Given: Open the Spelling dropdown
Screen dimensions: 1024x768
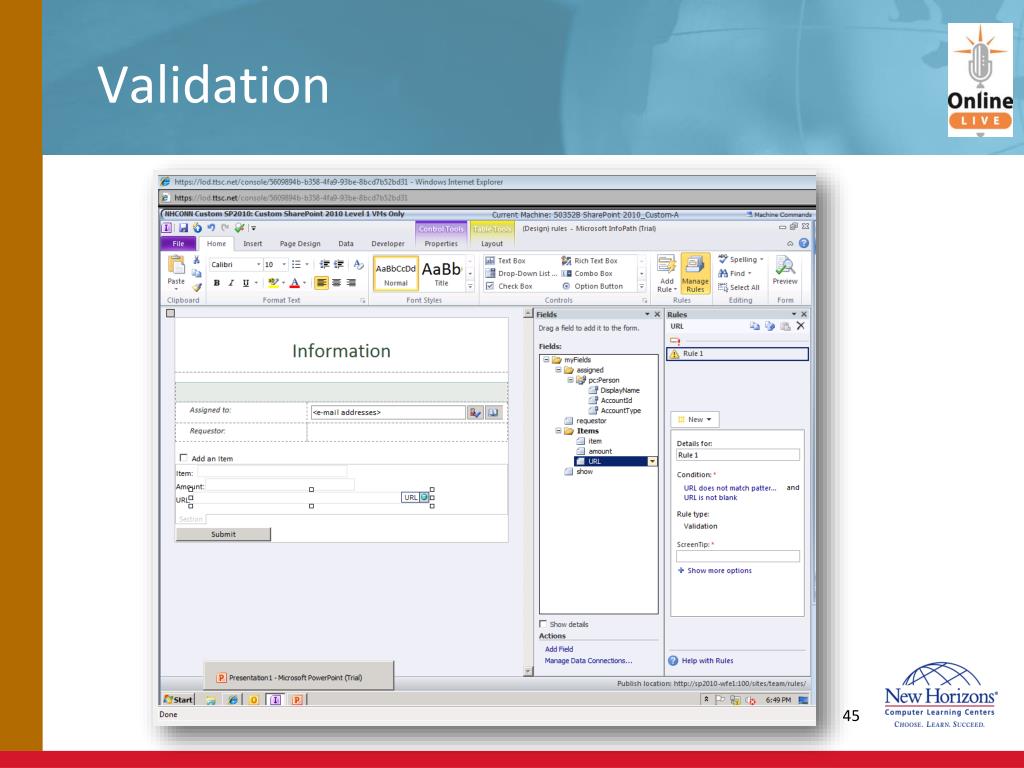Looking at the screenshot, I should [741, 259].
